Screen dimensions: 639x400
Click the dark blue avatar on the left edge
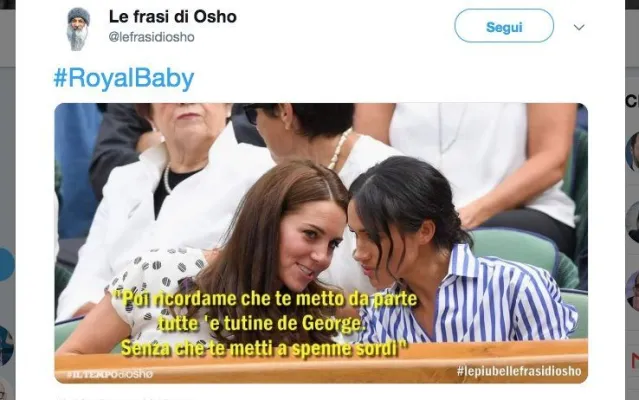tap(7, 345)
